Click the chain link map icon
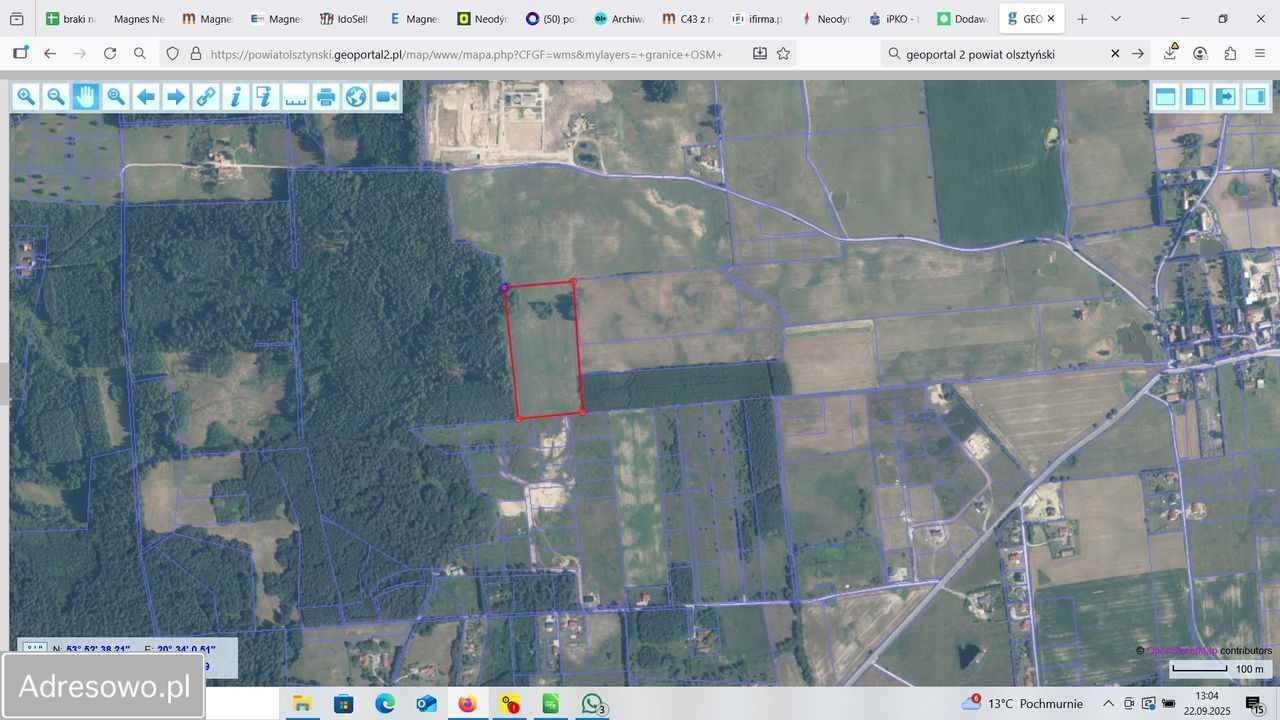The width and height of the screenshot is (1280, 720). click(206, 97)
